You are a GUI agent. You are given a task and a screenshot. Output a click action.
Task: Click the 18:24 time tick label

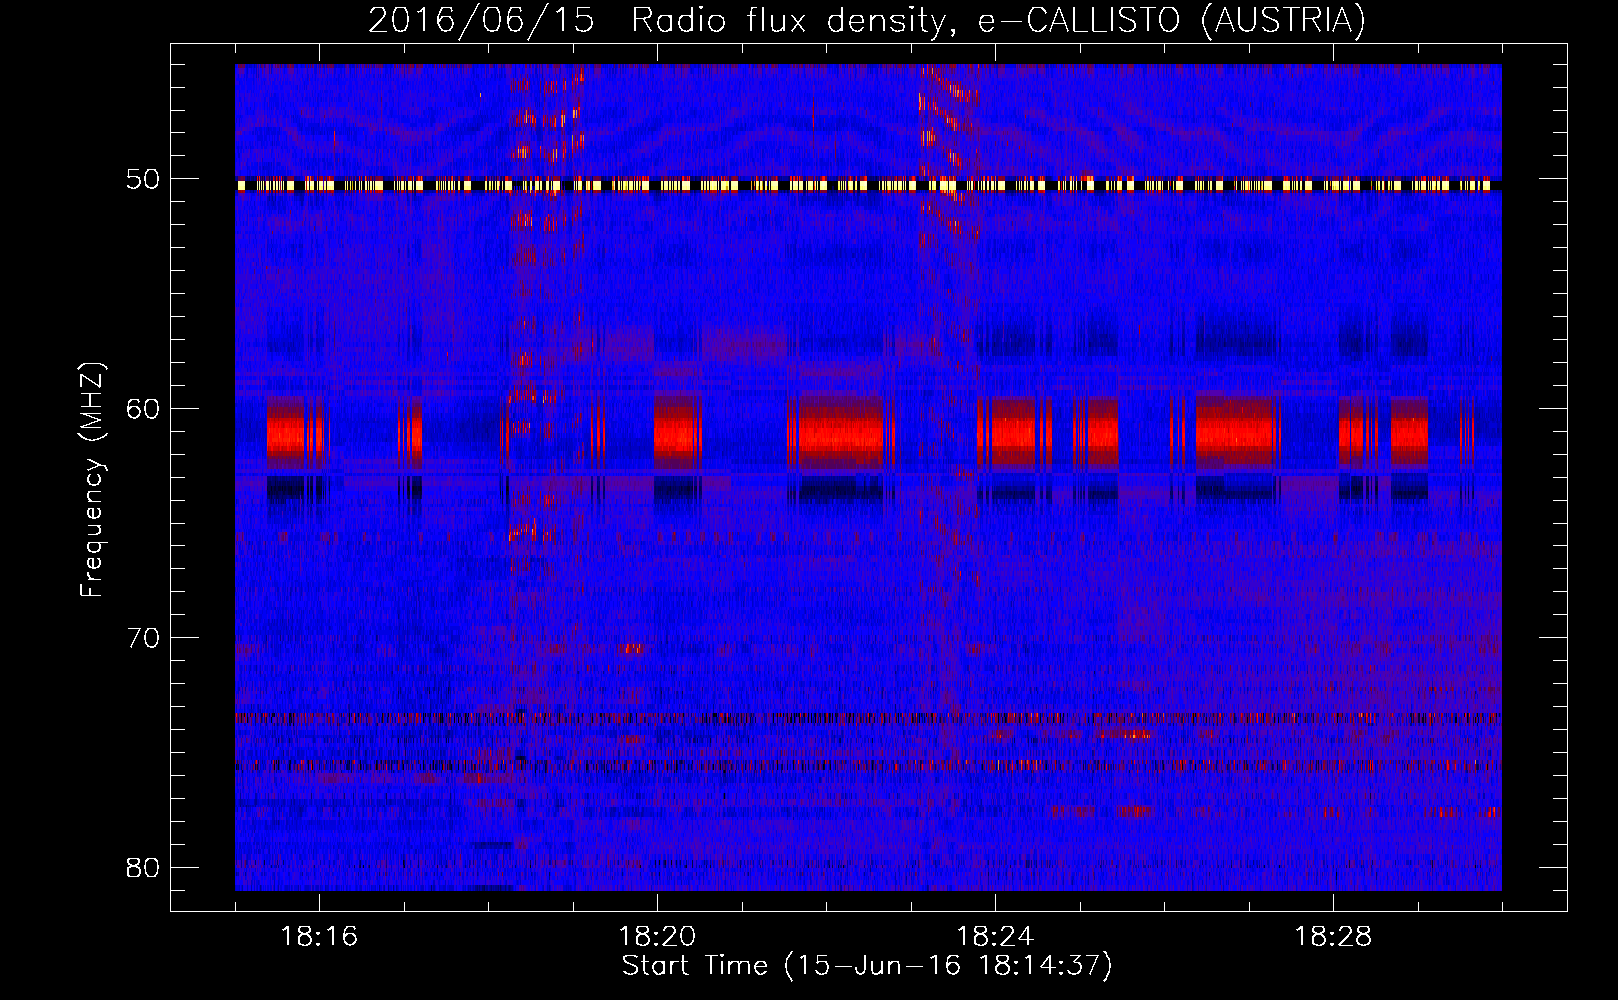point(995,937)
